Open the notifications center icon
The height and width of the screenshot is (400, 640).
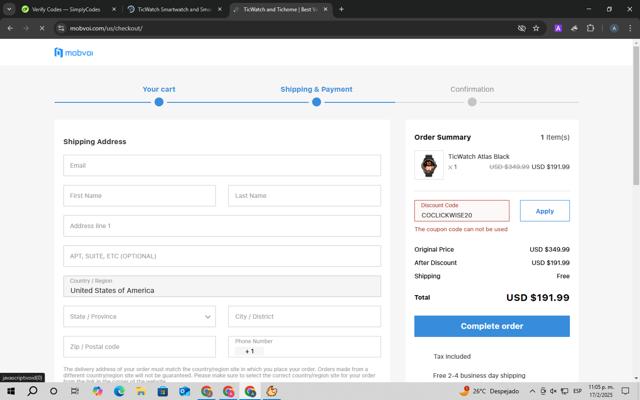point(625,391)
